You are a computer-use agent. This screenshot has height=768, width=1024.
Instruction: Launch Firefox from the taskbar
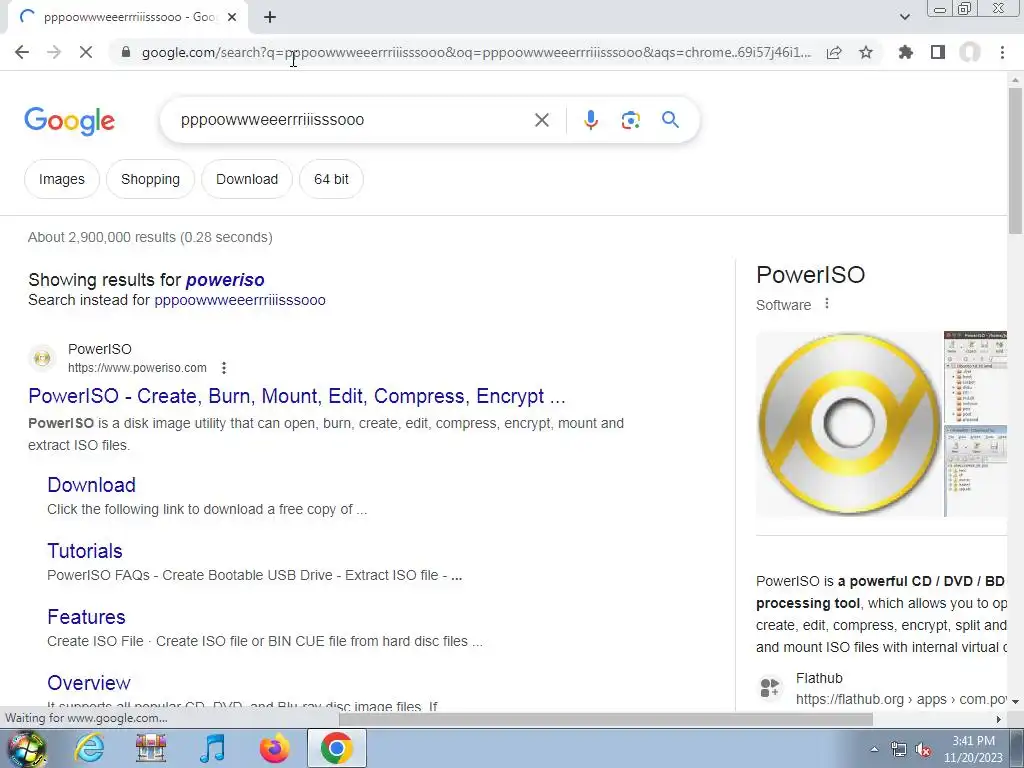point(274,748)
